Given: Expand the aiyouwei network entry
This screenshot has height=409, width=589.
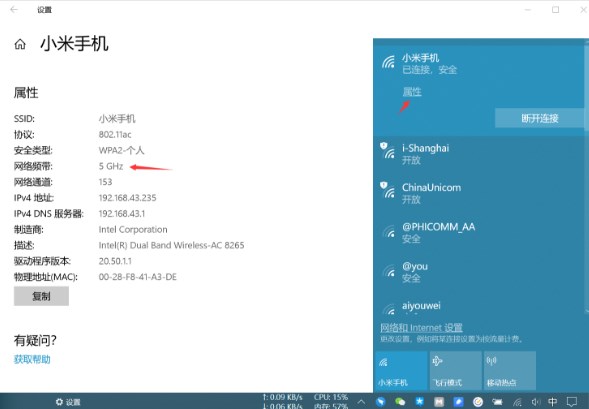Looking at the screenshot, I should (479, 305).
